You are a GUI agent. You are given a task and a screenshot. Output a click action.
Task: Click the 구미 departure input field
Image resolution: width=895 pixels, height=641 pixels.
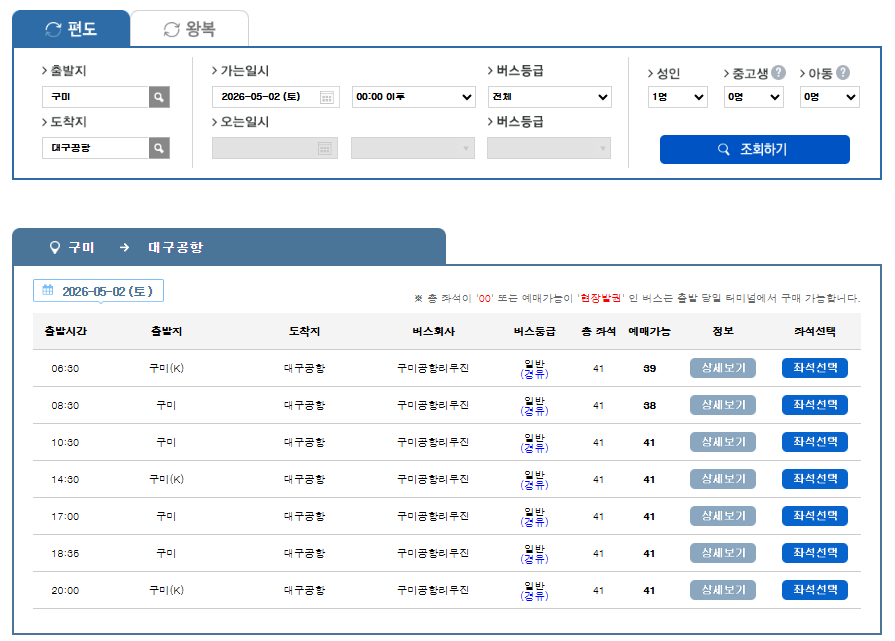coord(95,97)
